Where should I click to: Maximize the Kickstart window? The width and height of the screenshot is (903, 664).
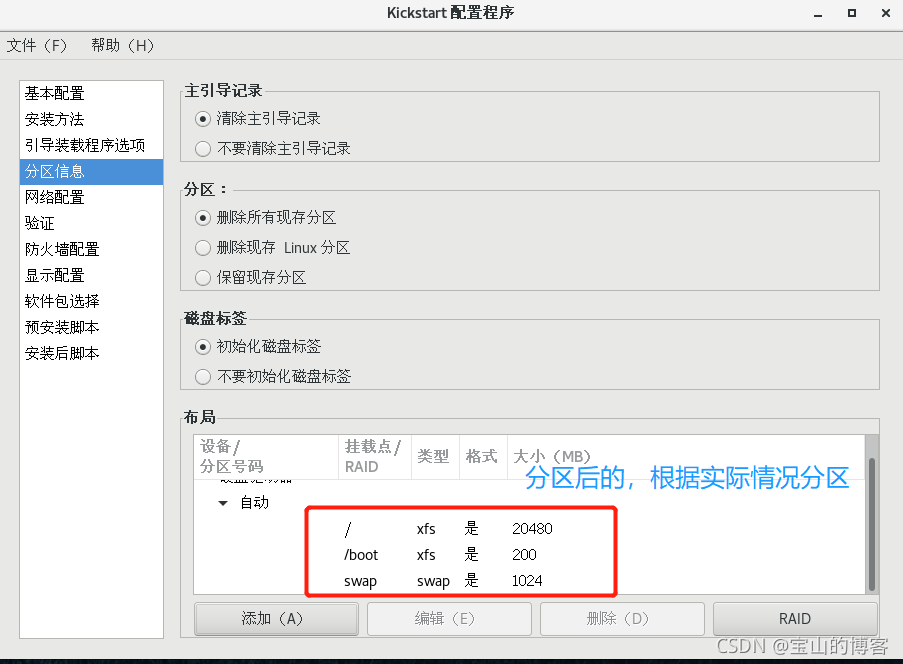coord(852,13)
